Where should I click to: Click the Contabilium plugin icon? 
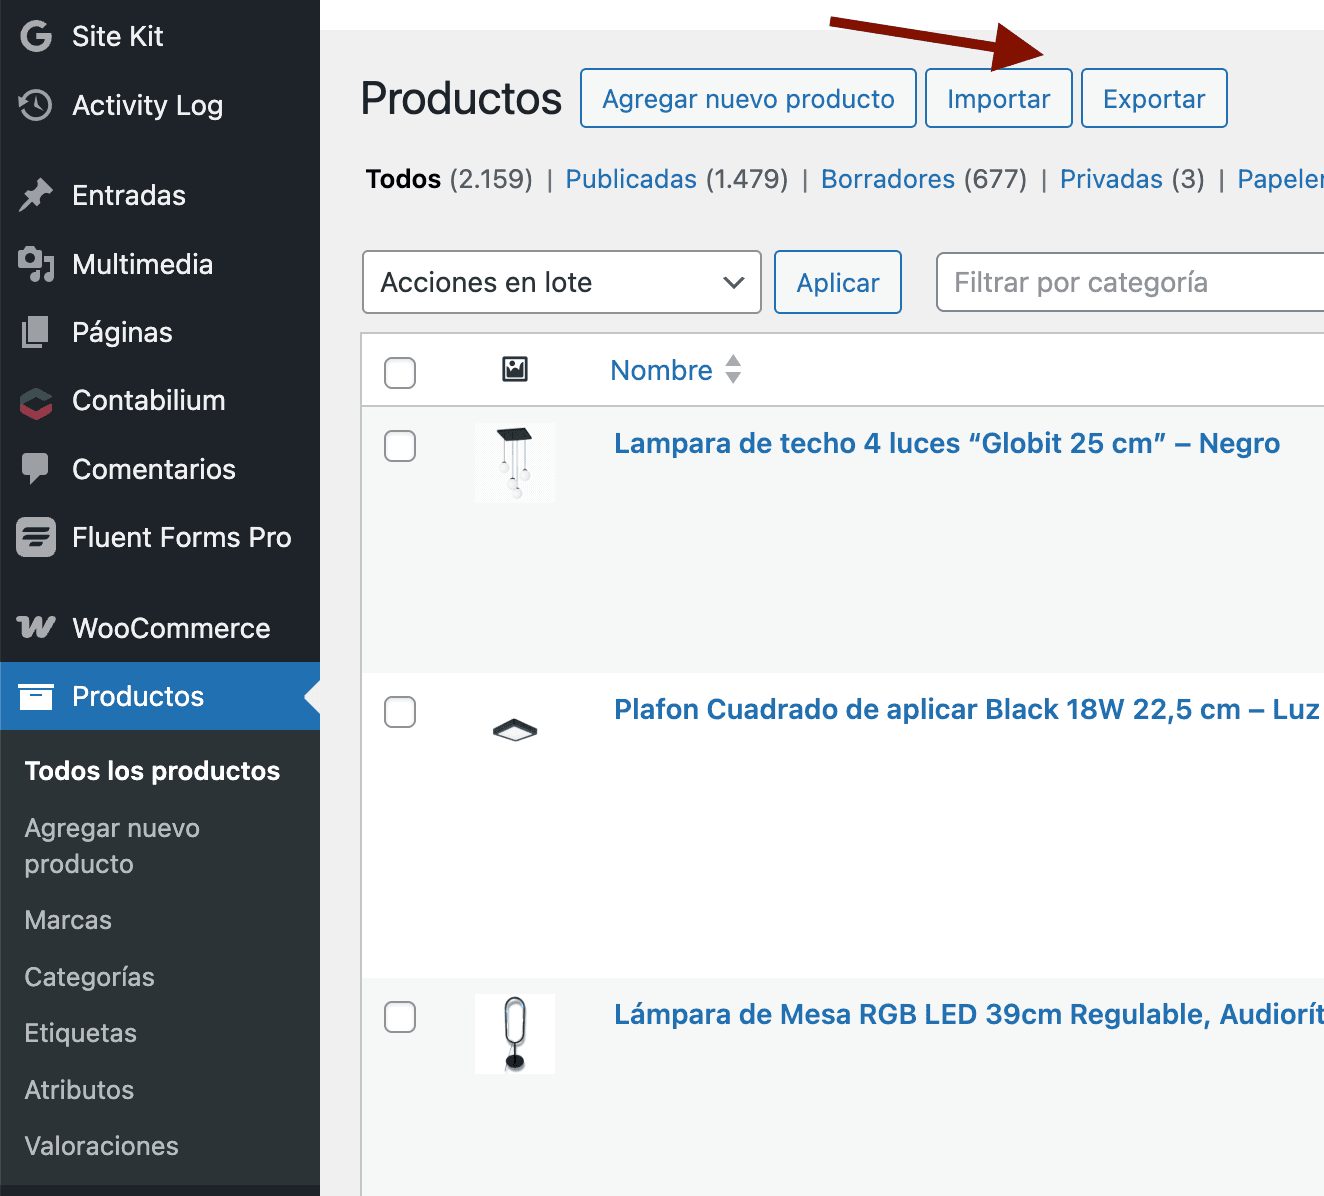(x=35, y=400)
